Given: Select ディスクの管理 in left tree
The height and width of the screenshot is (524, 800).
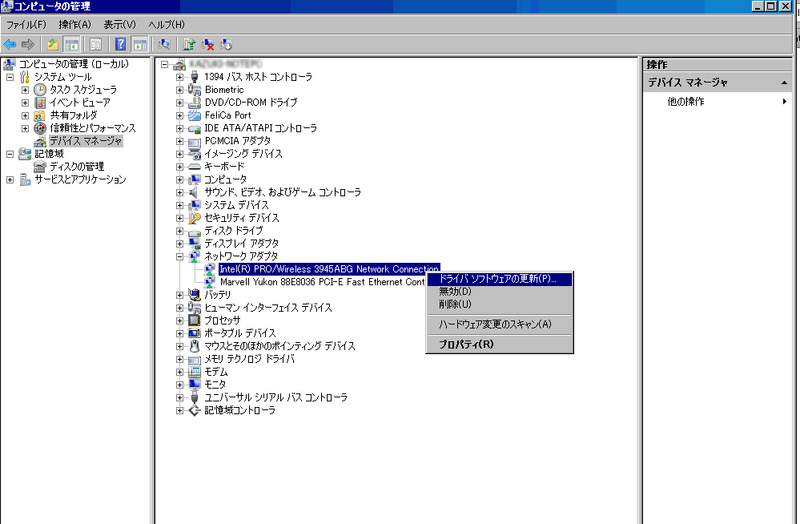Looking at the screenshot, I should 77,166.
